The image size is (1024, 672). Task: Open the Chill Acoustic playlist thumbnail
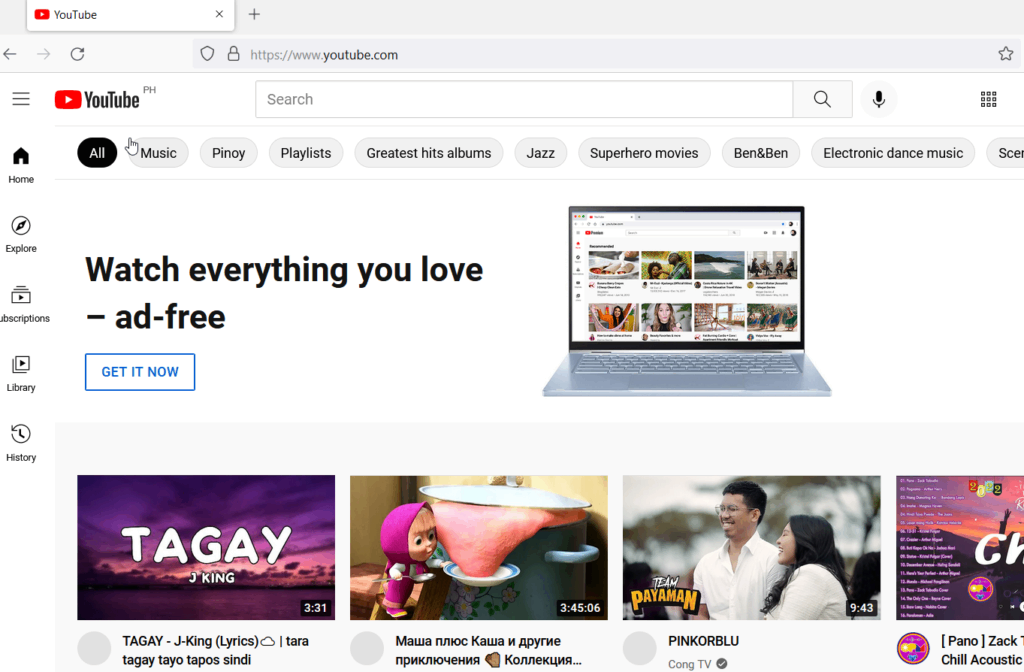coord(960,547)
